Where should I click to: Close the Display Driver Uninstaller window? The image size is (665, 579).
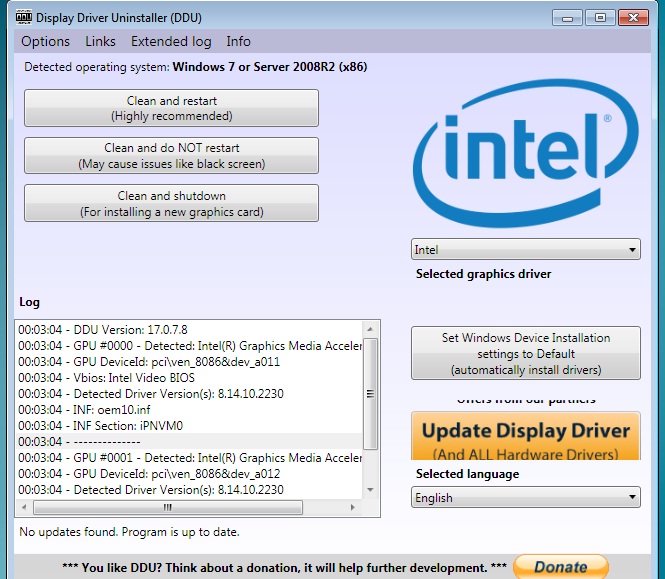point(634,18)
